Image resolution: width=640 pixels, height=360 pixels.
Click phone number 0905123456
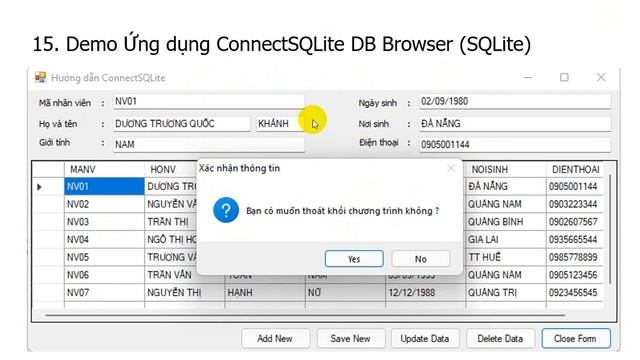pyautogui.click(x=575, y=275)
